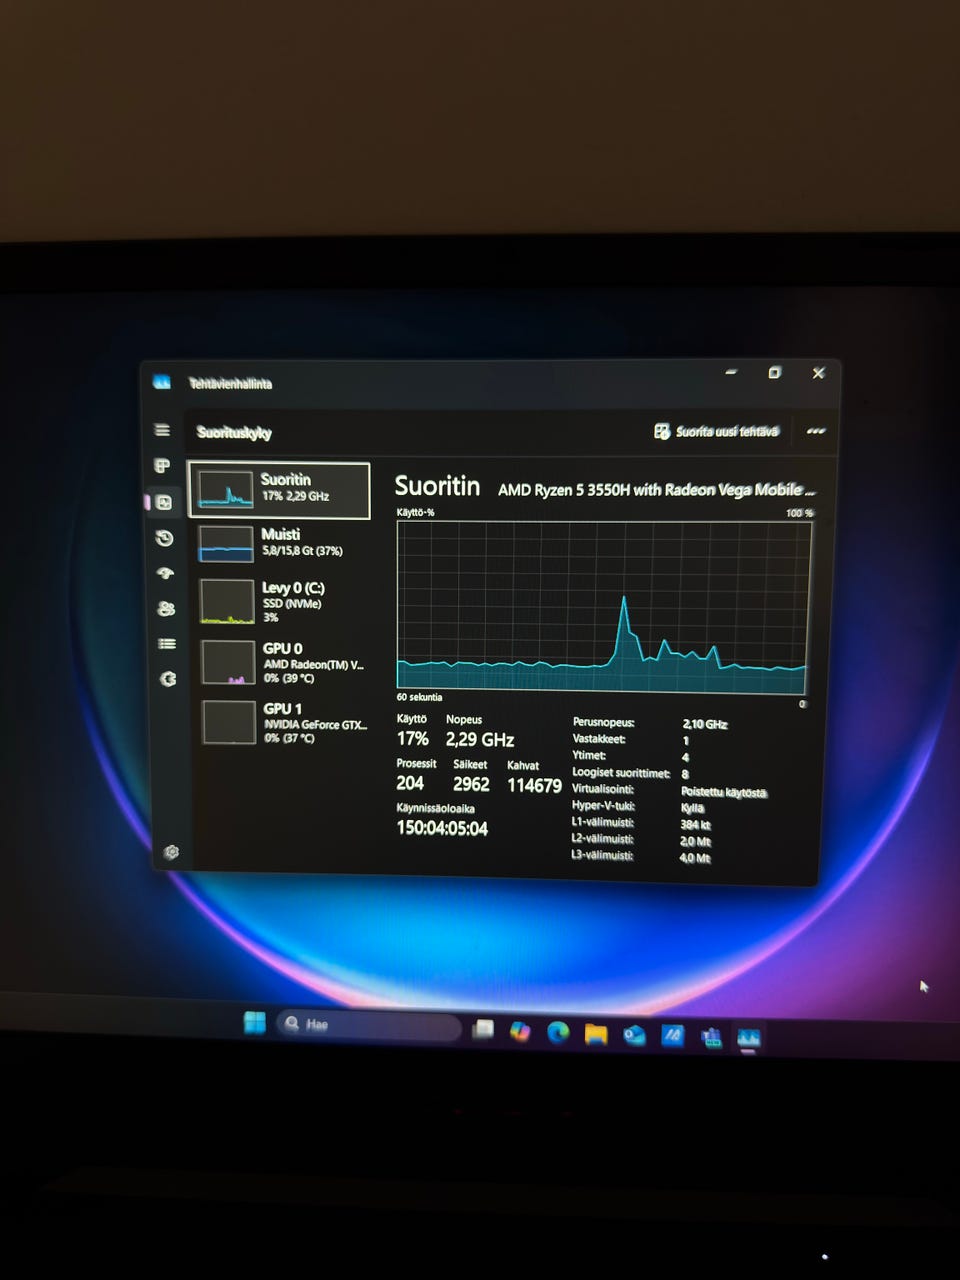Viewport: 960px width, 1280px height.
Task: Open the Users page icon
Action: [167, 608]
